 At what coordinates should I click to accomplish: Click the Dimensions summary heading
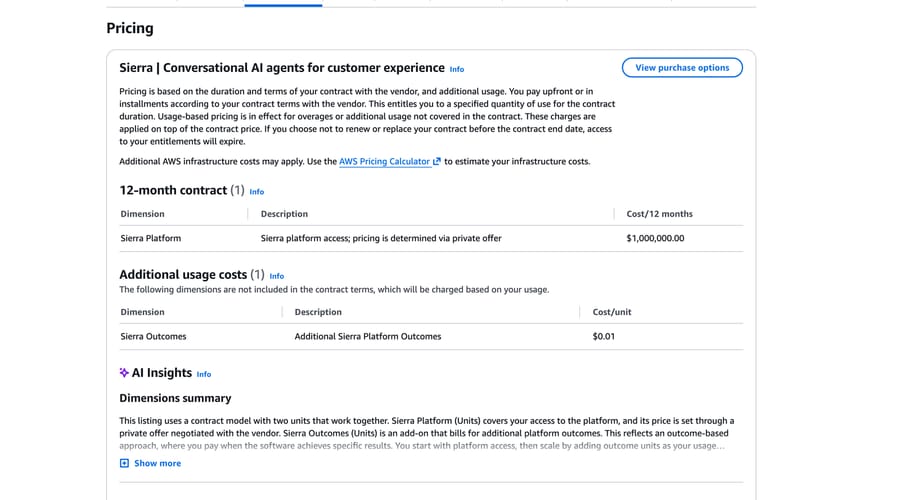(175, 398)
